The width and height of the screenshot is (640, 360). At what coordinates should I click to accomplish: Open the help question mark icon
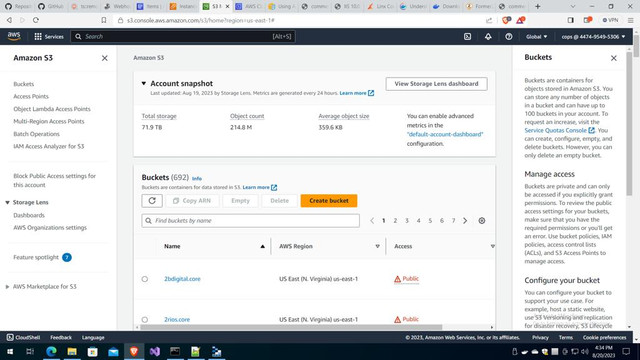pos(509,36)
